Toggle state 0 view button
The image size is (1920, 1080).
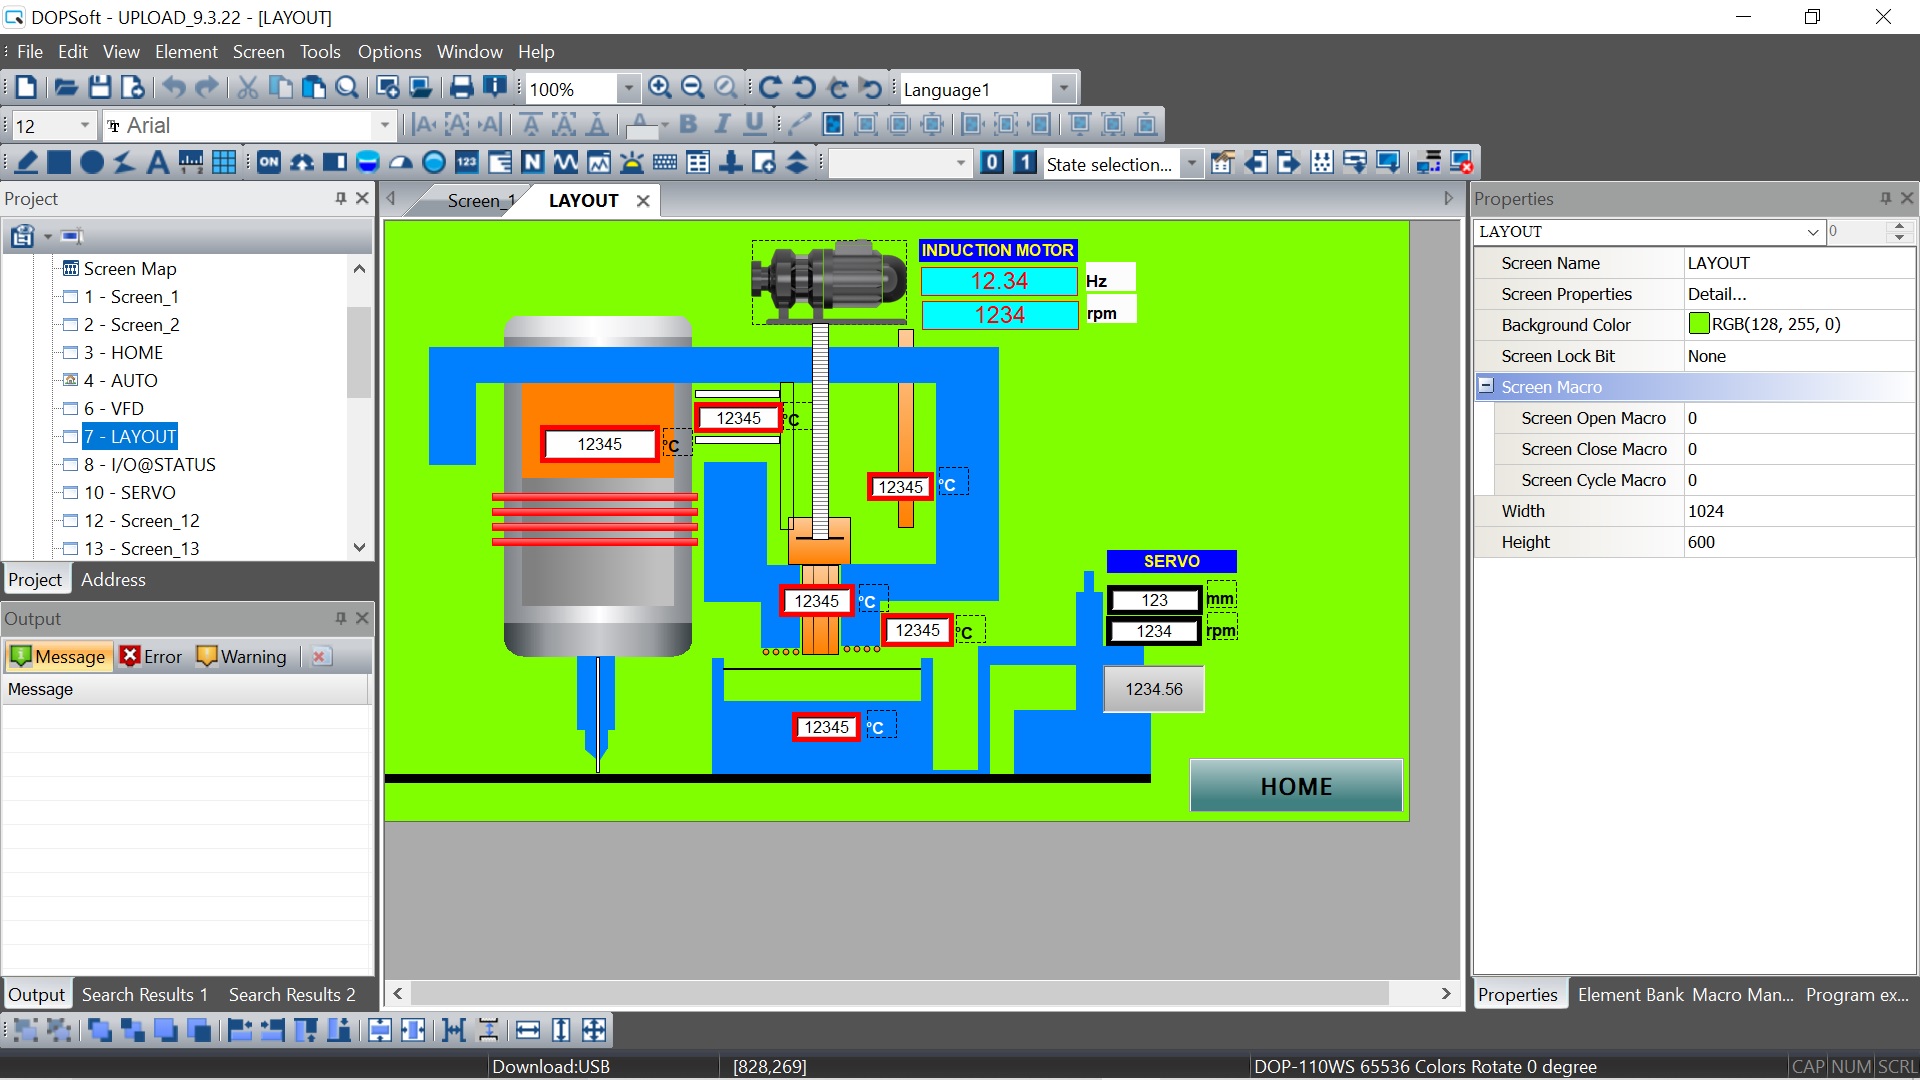point(991,163)
